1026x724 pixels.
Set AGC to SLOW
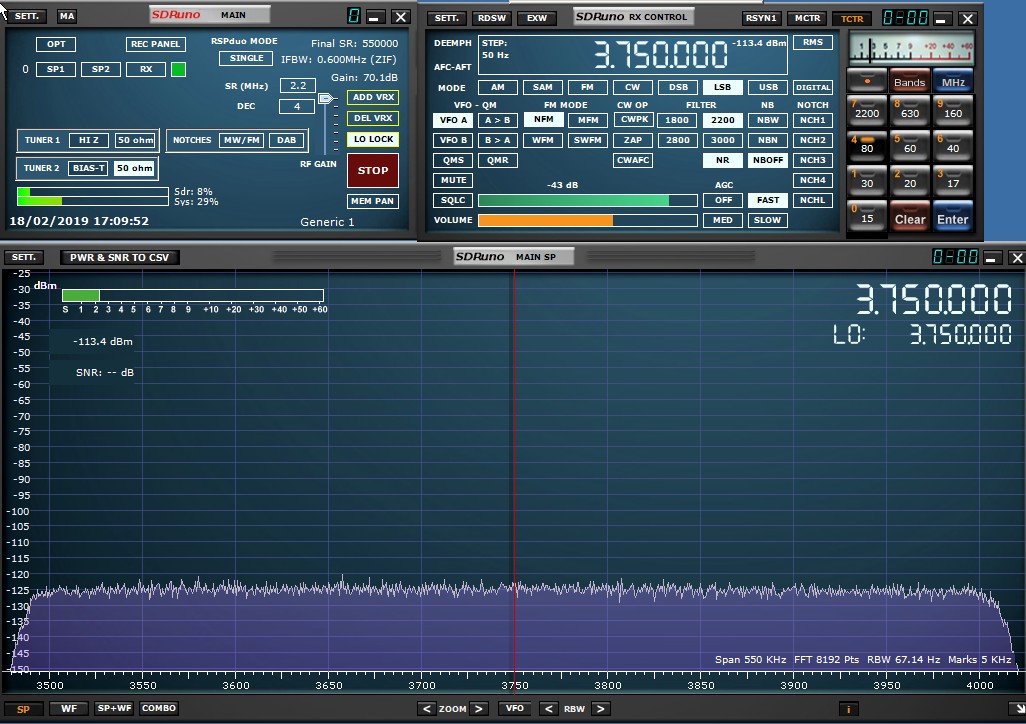[767, 220]
